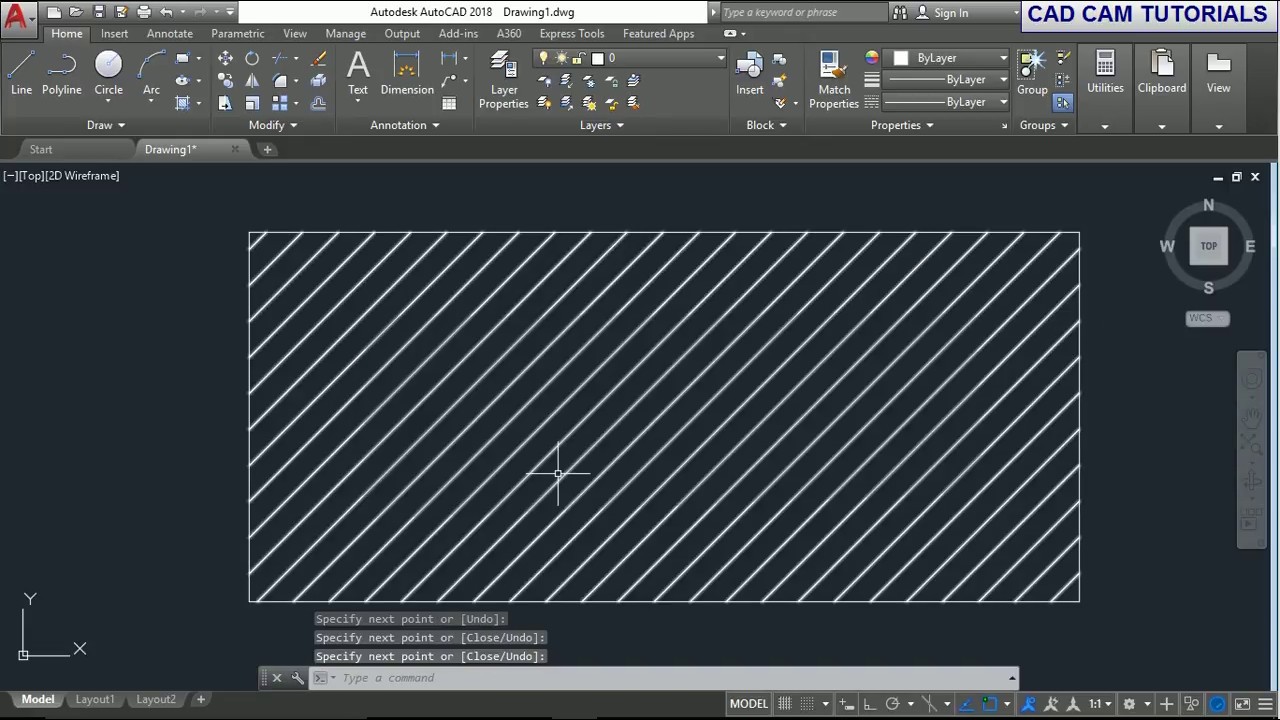This screenshot has height=720, width=1280.
Task: Open the Layer Properties manager
Action: (503, 80)
